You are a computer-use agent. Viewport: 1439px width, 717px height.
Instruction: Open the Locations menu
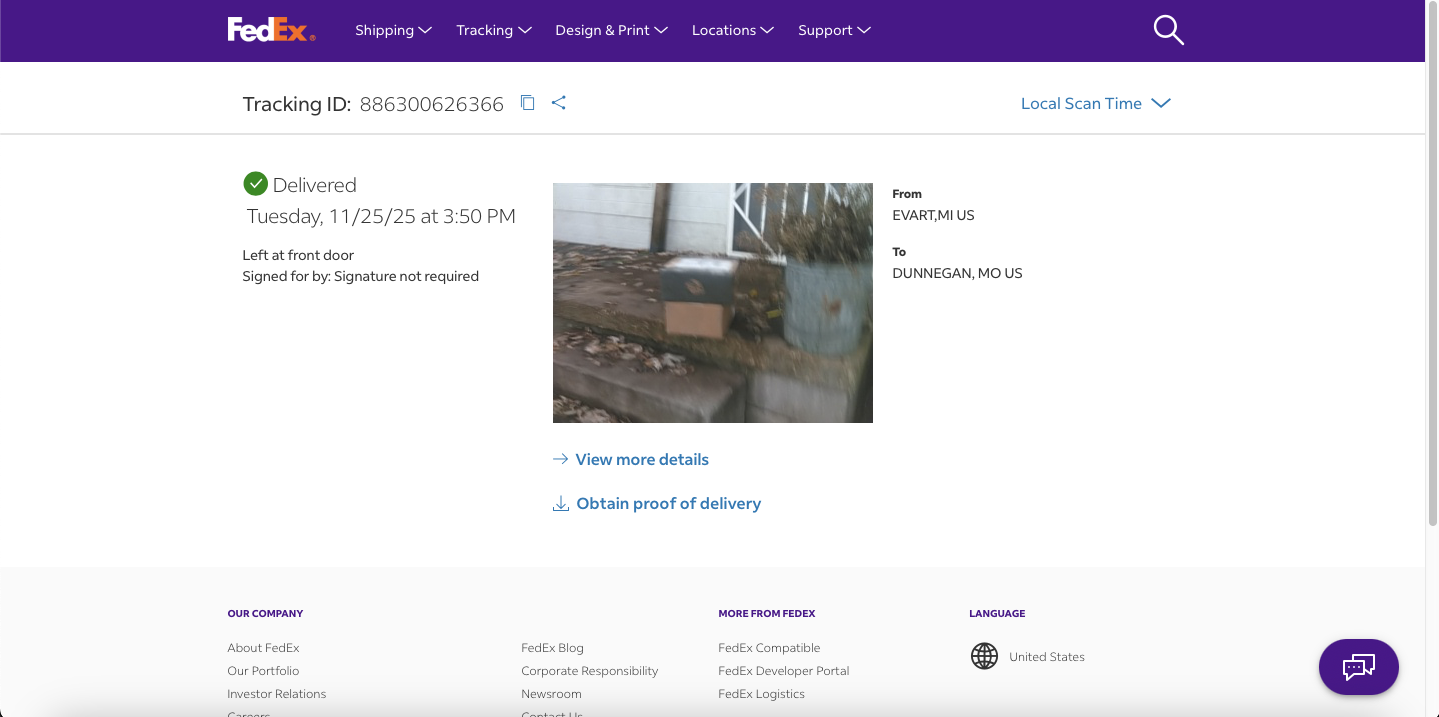(732, 30)
